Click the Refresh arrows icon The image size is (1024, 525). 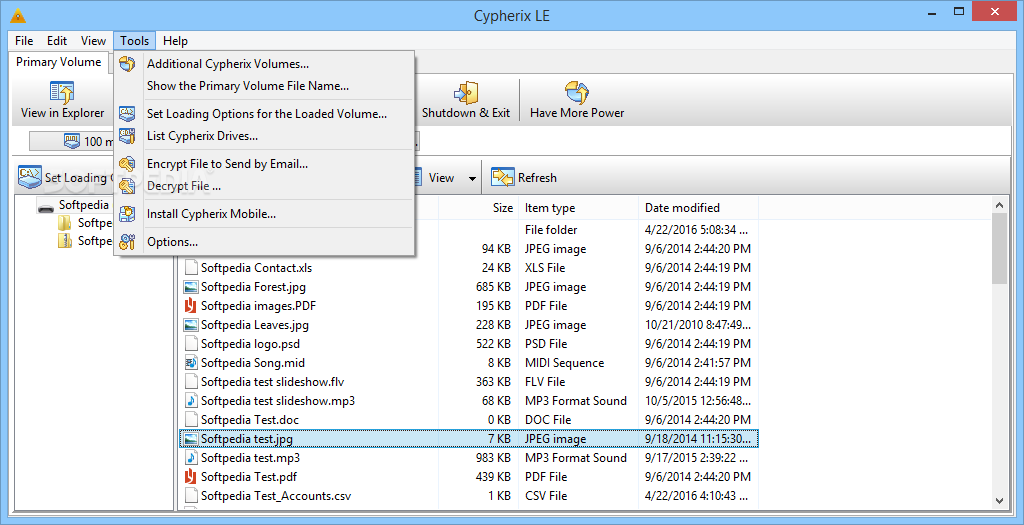point(503,178)
